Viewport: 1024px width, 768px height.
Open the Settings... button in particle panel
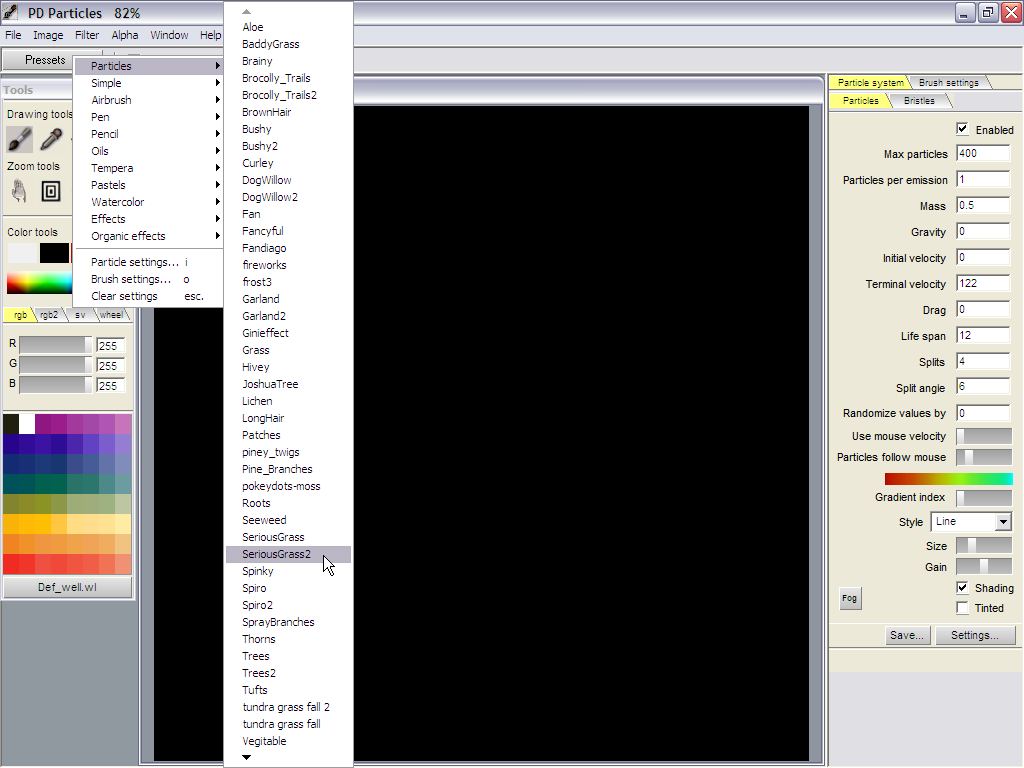[974, 635]
